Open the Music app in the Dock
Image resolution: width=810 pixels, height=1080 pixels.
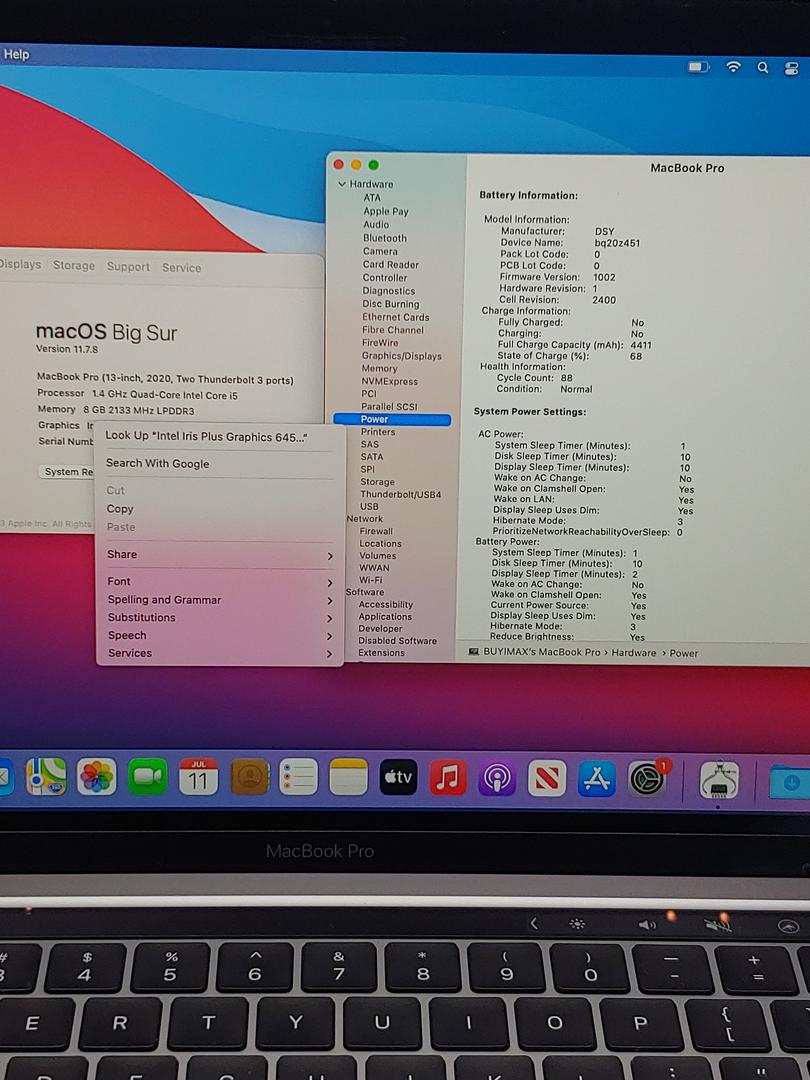click(448, 778)
